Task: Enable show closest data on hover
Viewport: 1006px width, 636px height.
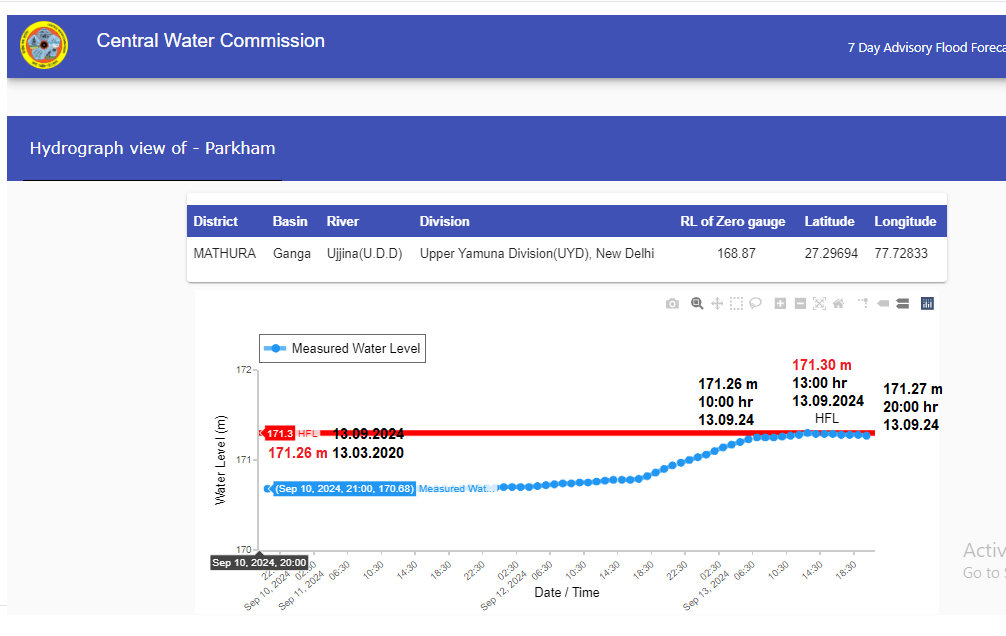Action: (883, 304)
